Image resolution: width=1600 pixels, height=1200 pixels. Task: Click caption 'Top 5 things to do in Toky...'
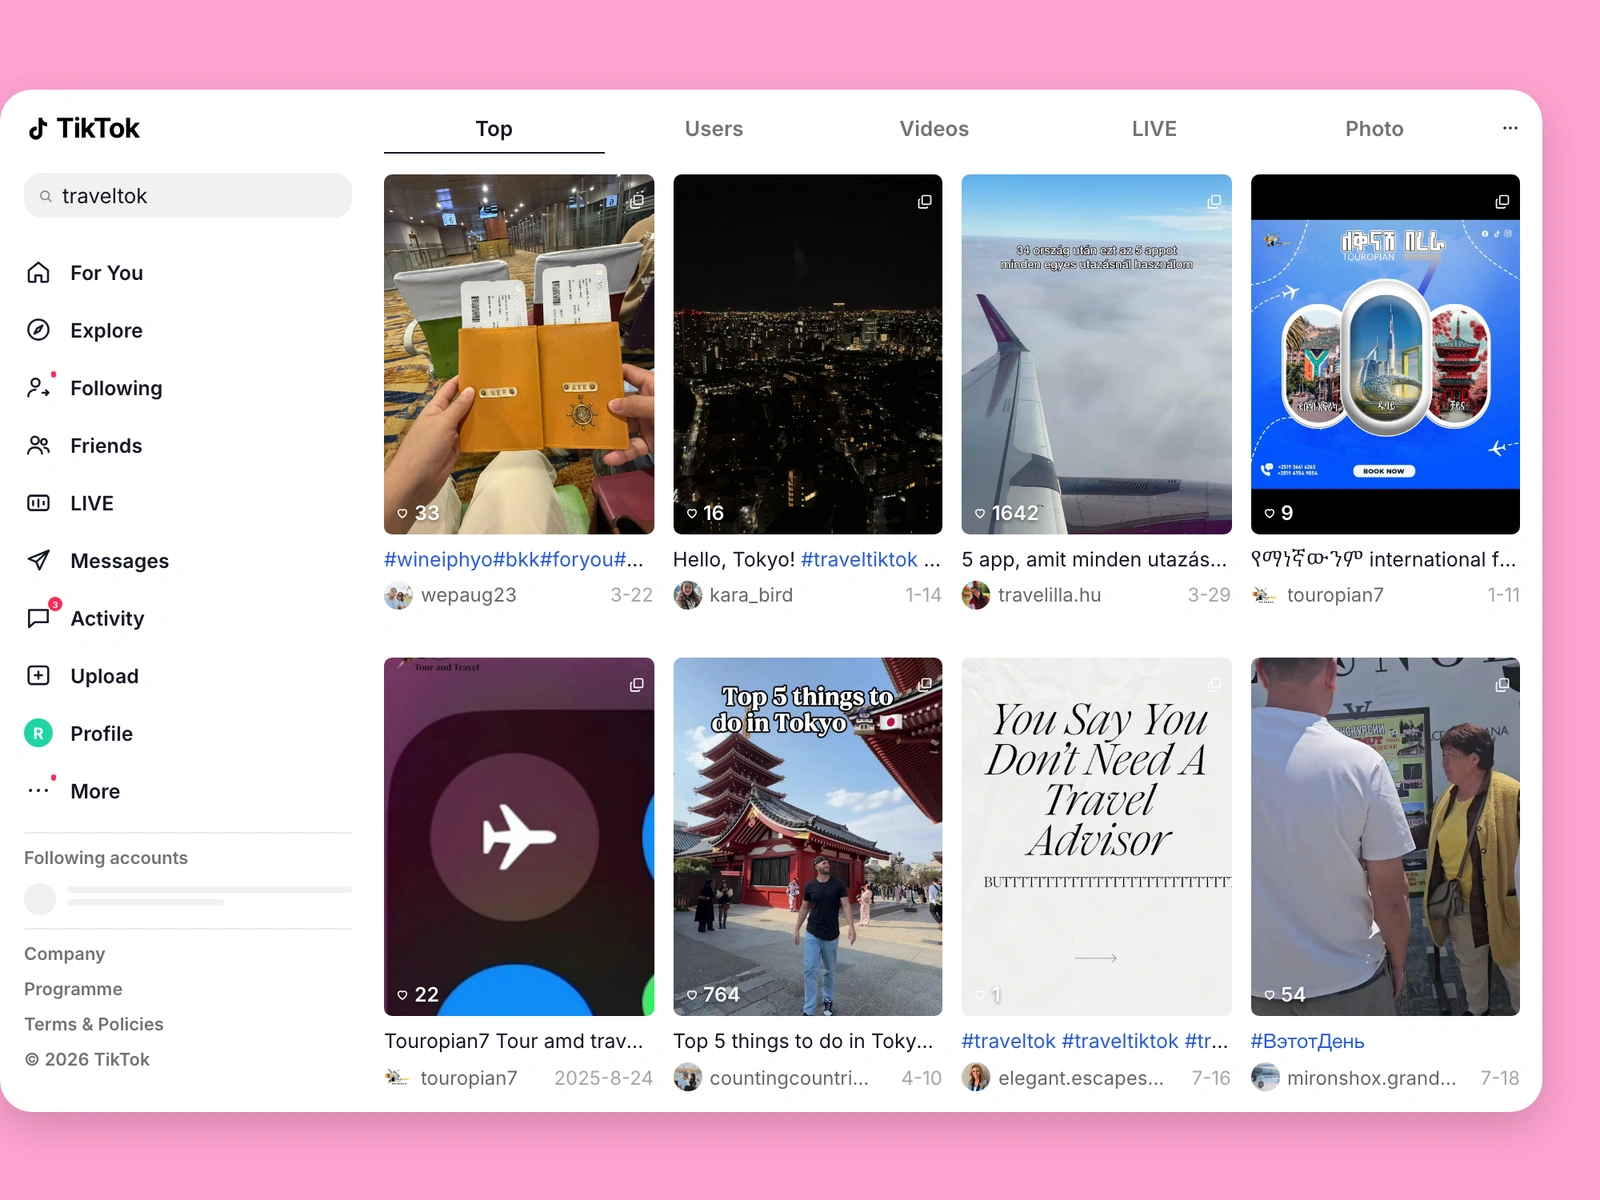tap(803, 1042)
